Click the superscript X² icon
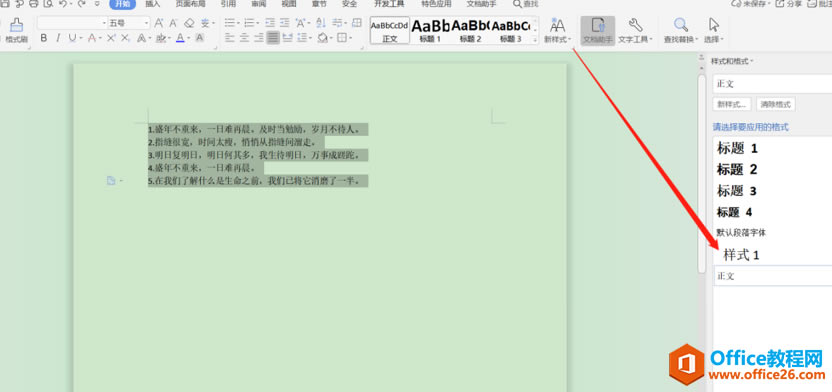Image resolution: width=832 pixels, height=392 pixels. 111,38
